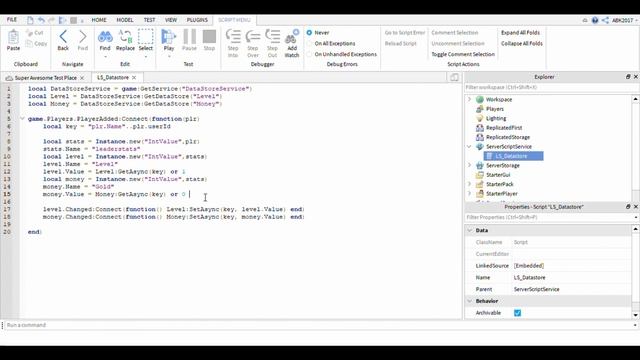The height and width of the screenshot is (360, 640).
Task: Collapse the Behavior properties section
Action: click(x=469, y=301)
